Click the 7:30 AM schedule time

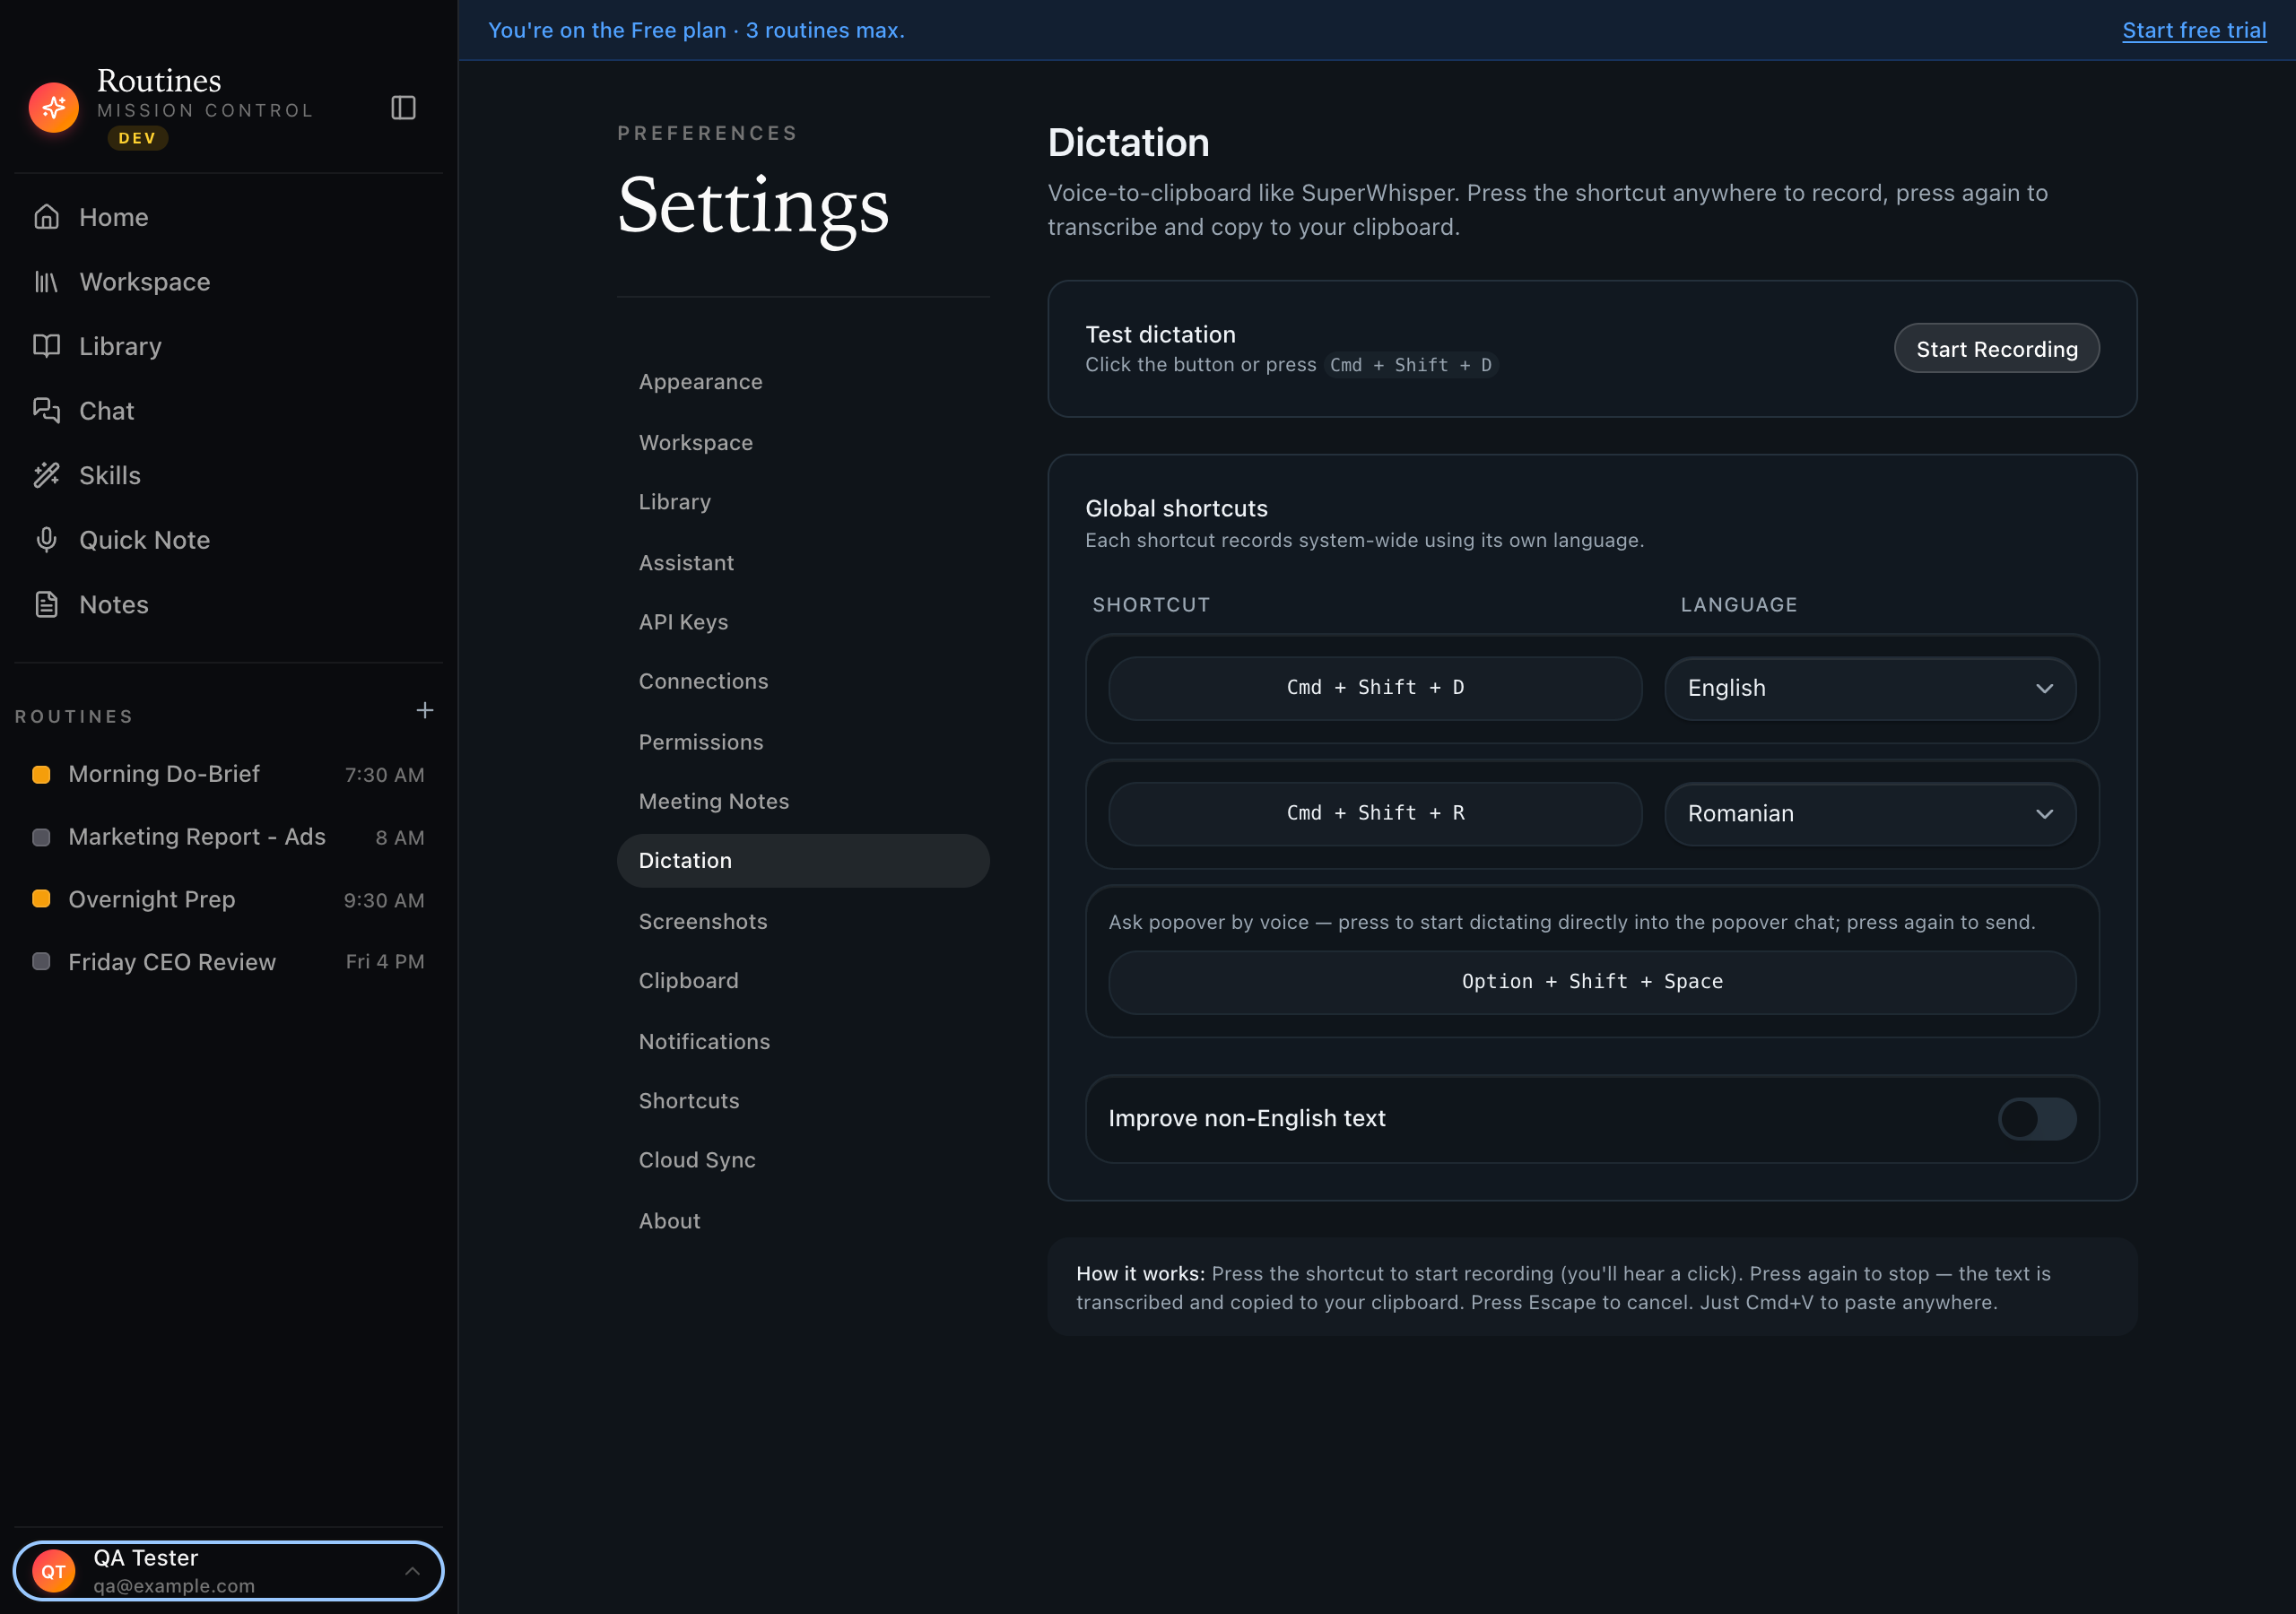pyautogui.click(x=384, y=775)
